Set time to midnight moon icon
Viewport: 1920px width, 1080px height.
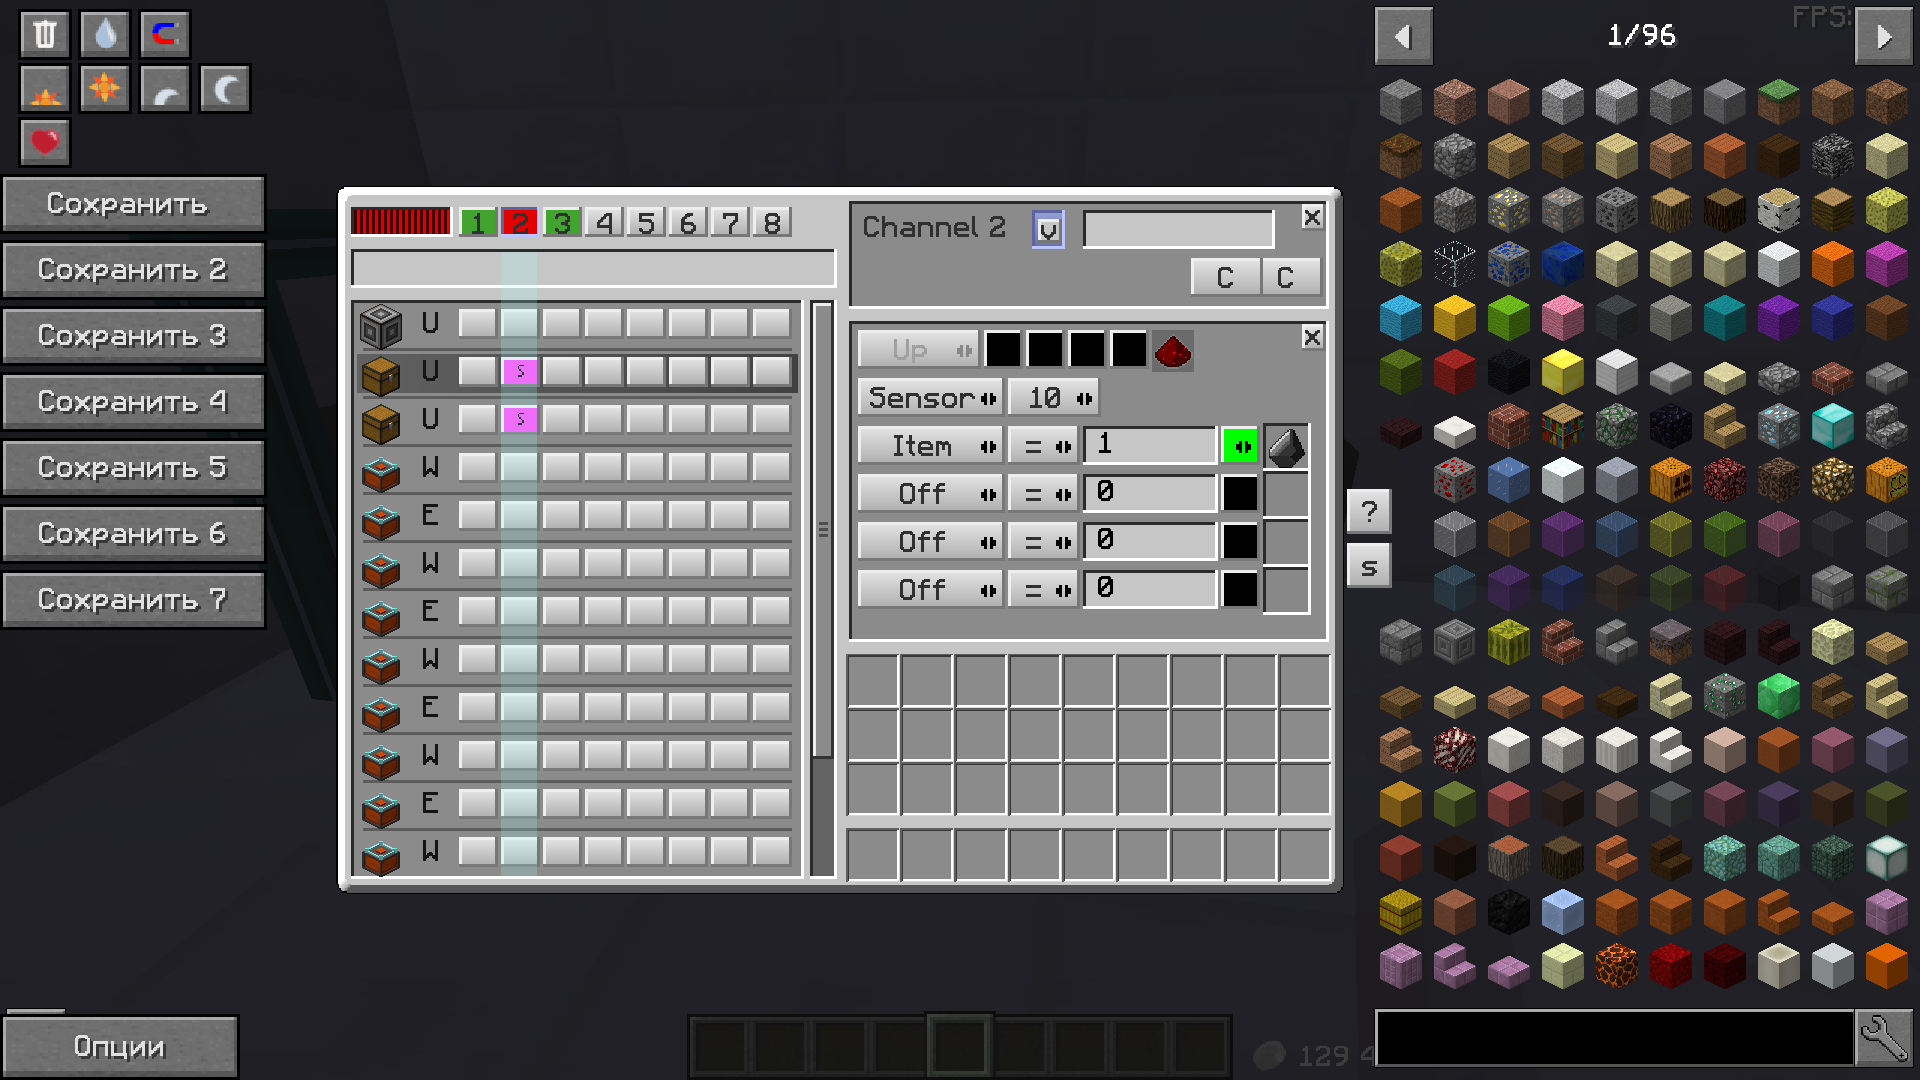click(225, 90)
